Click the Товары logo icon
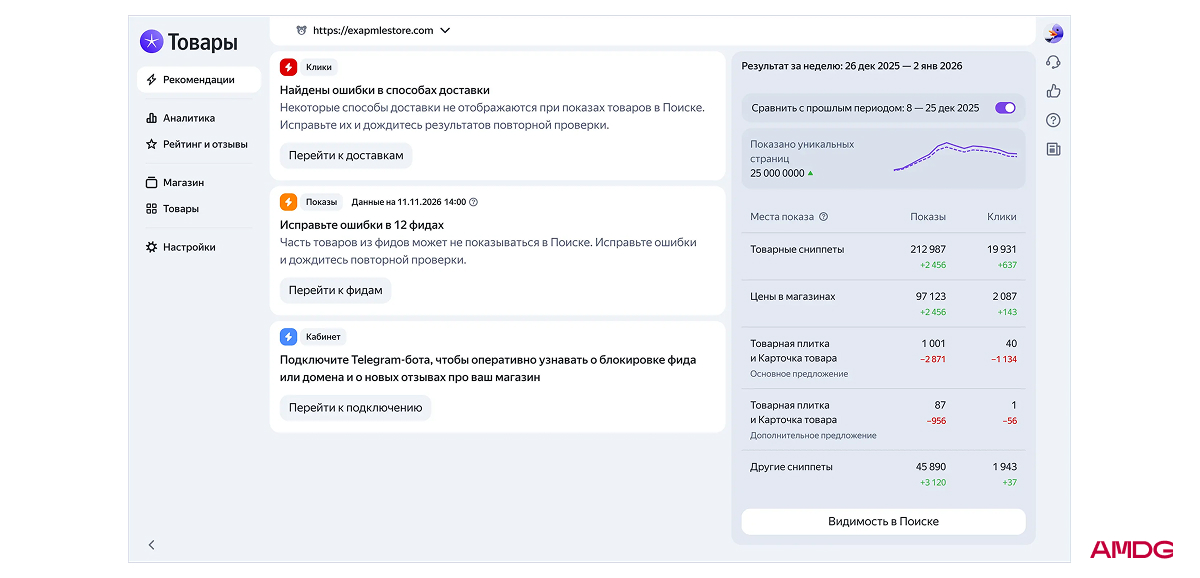The height and width of the screenshot is (578, 1200). pyautogui.click(x=151, y=42)
